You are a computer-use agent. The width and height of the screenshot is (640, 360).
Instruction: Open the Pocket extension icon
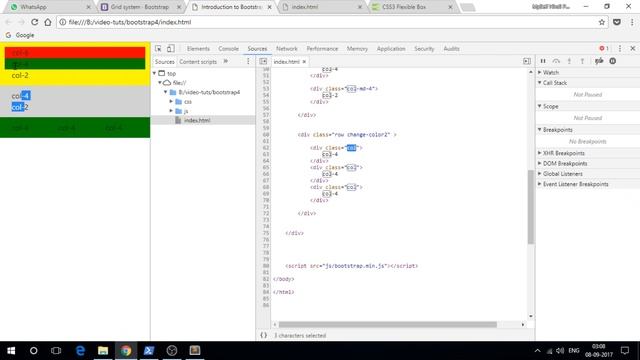click(x=617, y=22)
